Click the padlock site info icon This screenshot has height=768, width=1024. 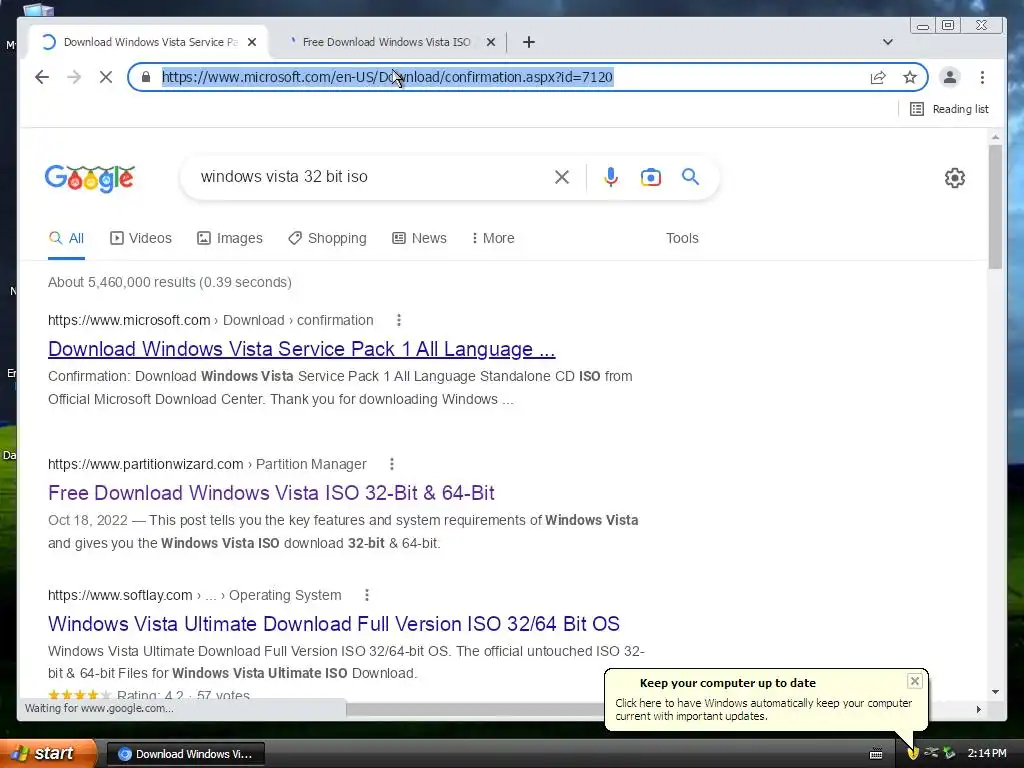pos(146,77)
